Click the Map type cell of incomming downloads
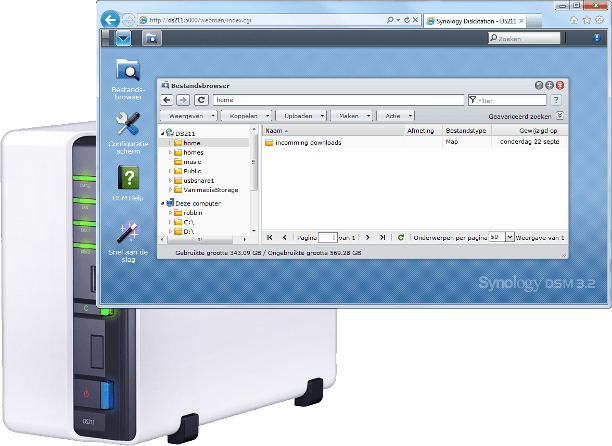This screenshot has height=446, width=612. 466,142
